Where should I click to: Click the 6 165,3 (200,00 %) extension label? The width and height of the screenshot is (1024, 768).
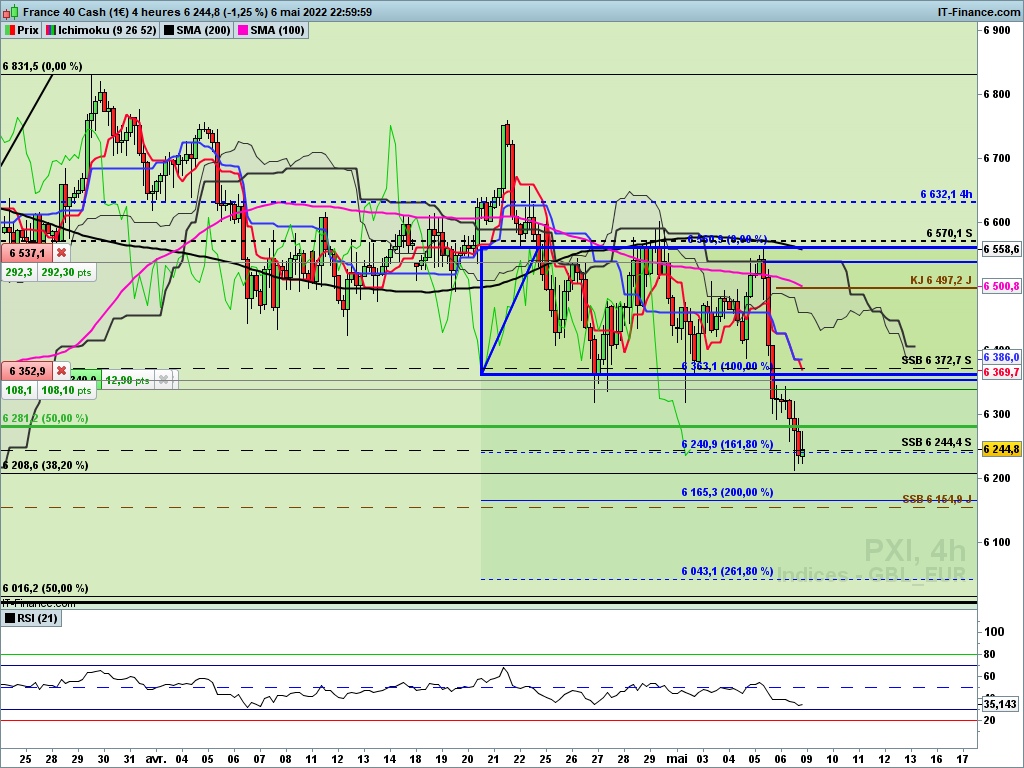(728, 492)
